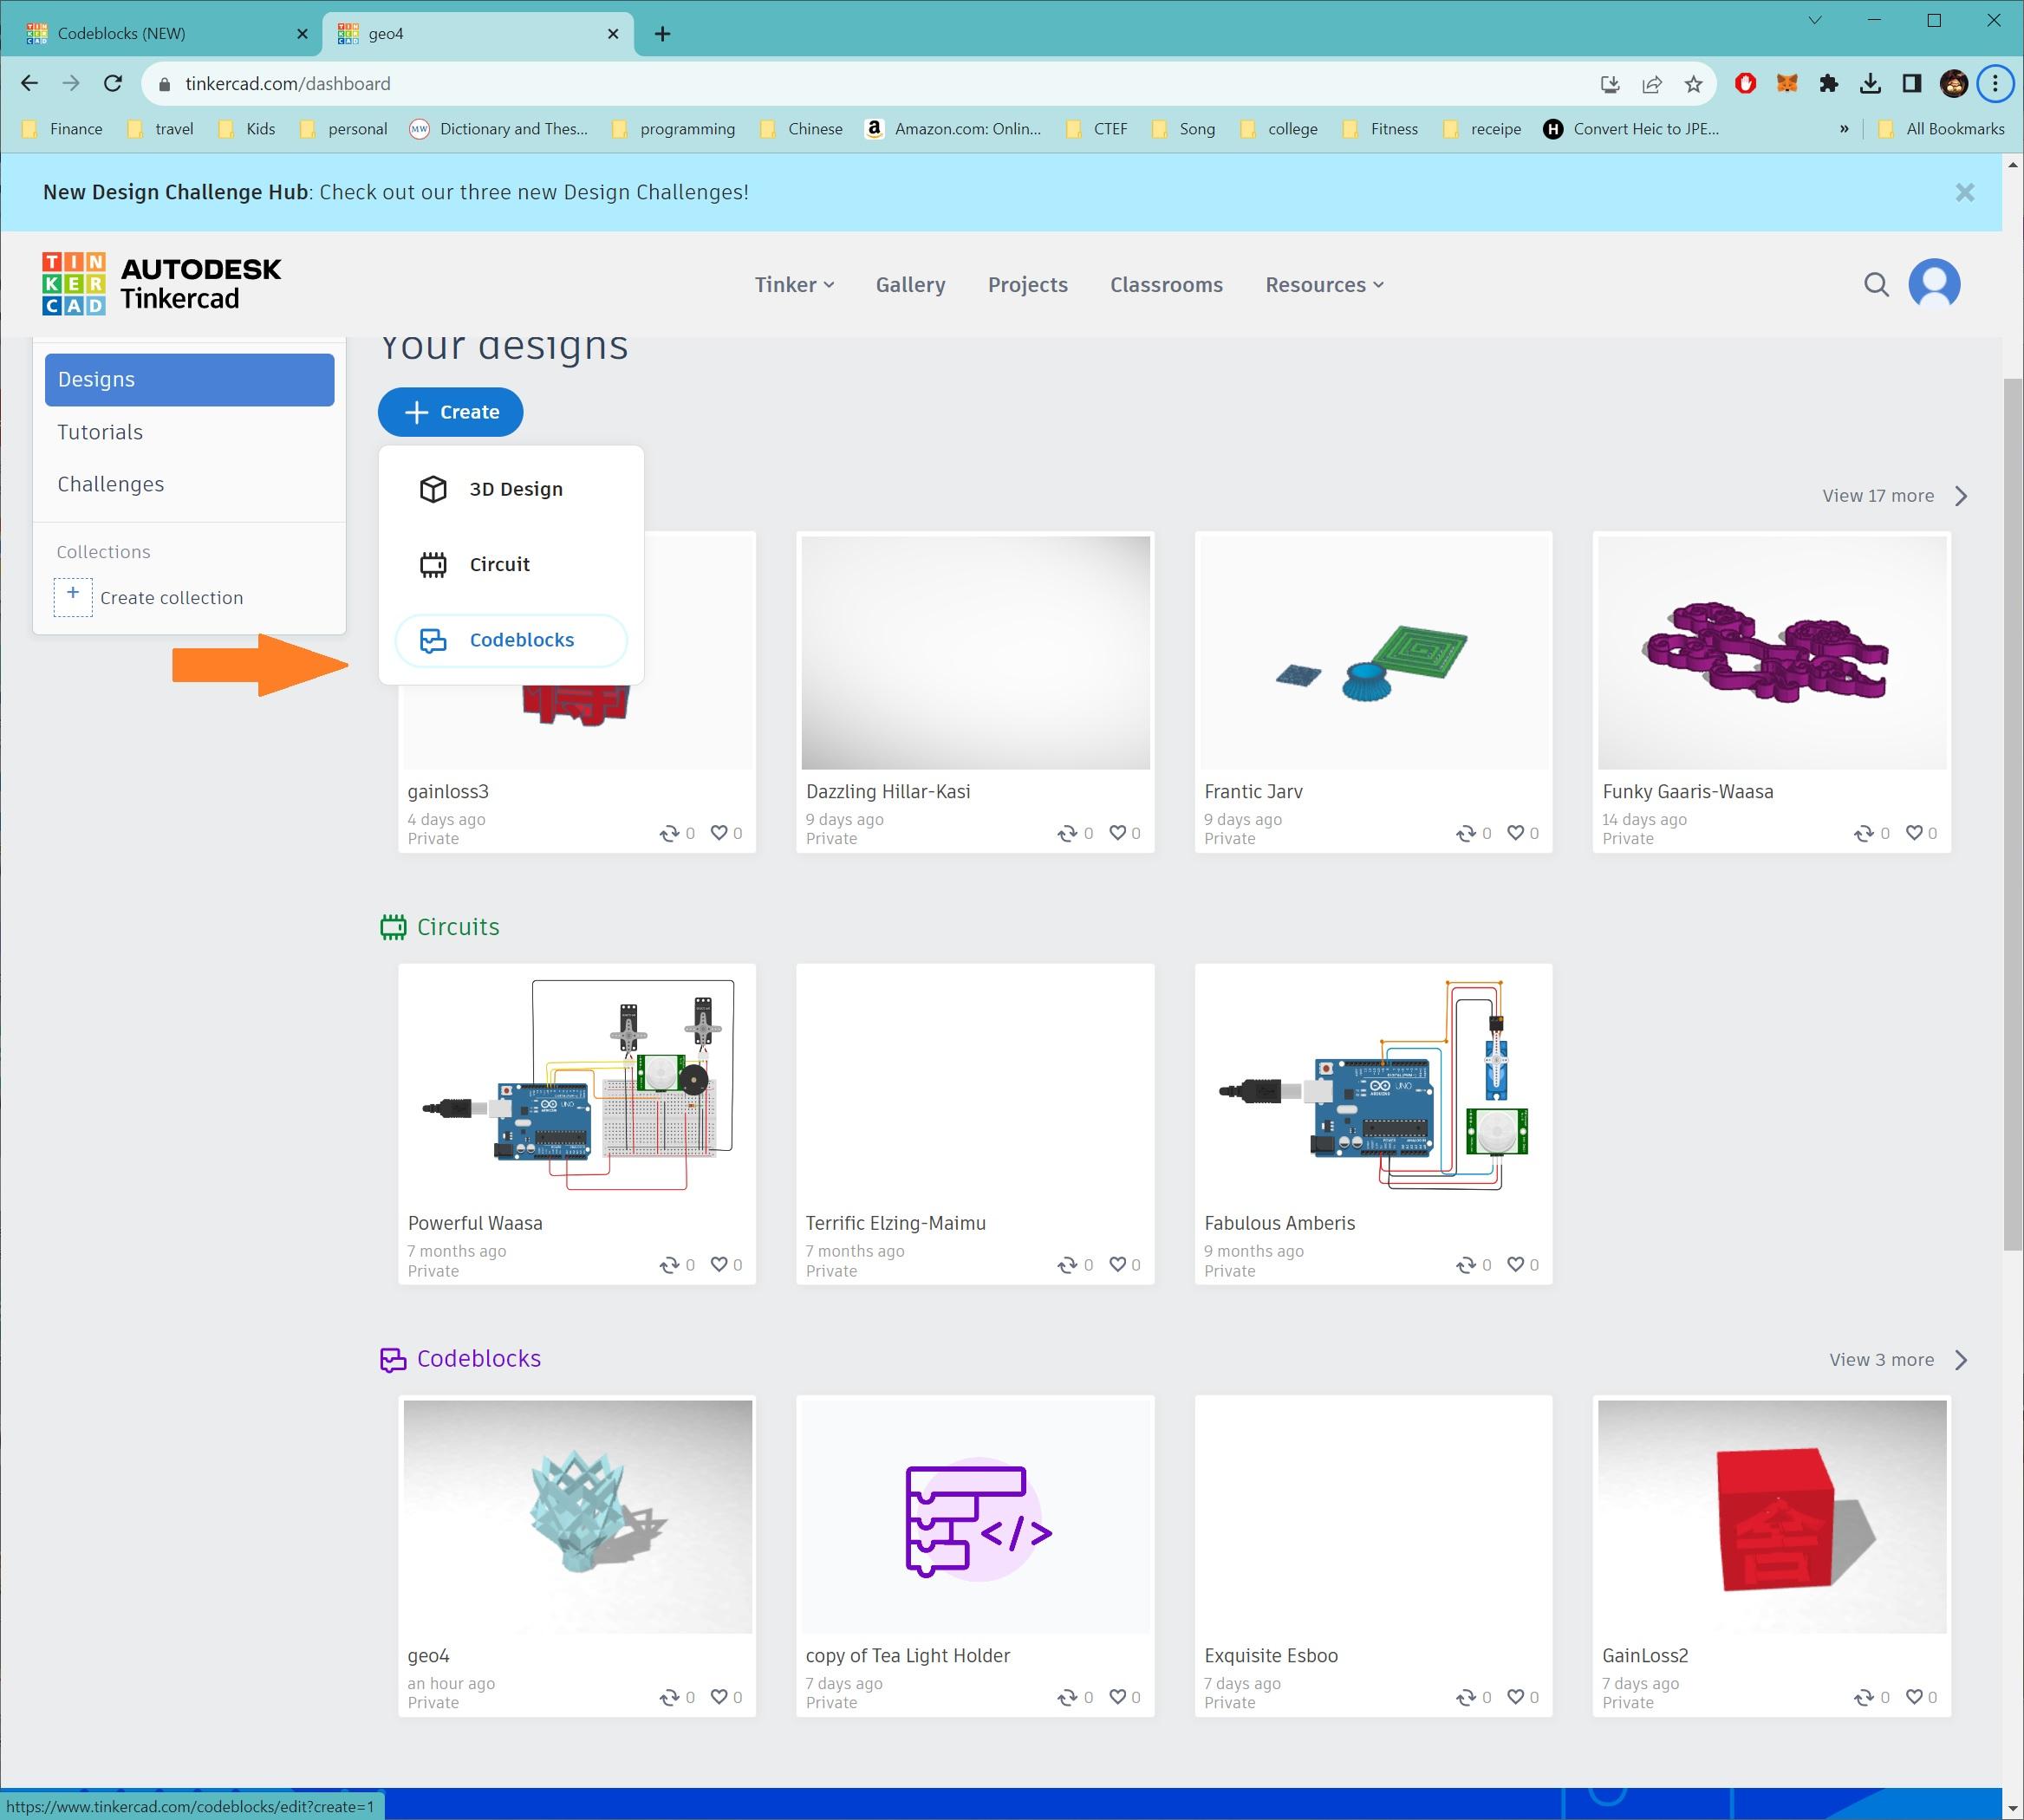Dismiss the Design Challenge banner
The height and width of the screenshot is (1820, 2024).
coord(1964,192)
